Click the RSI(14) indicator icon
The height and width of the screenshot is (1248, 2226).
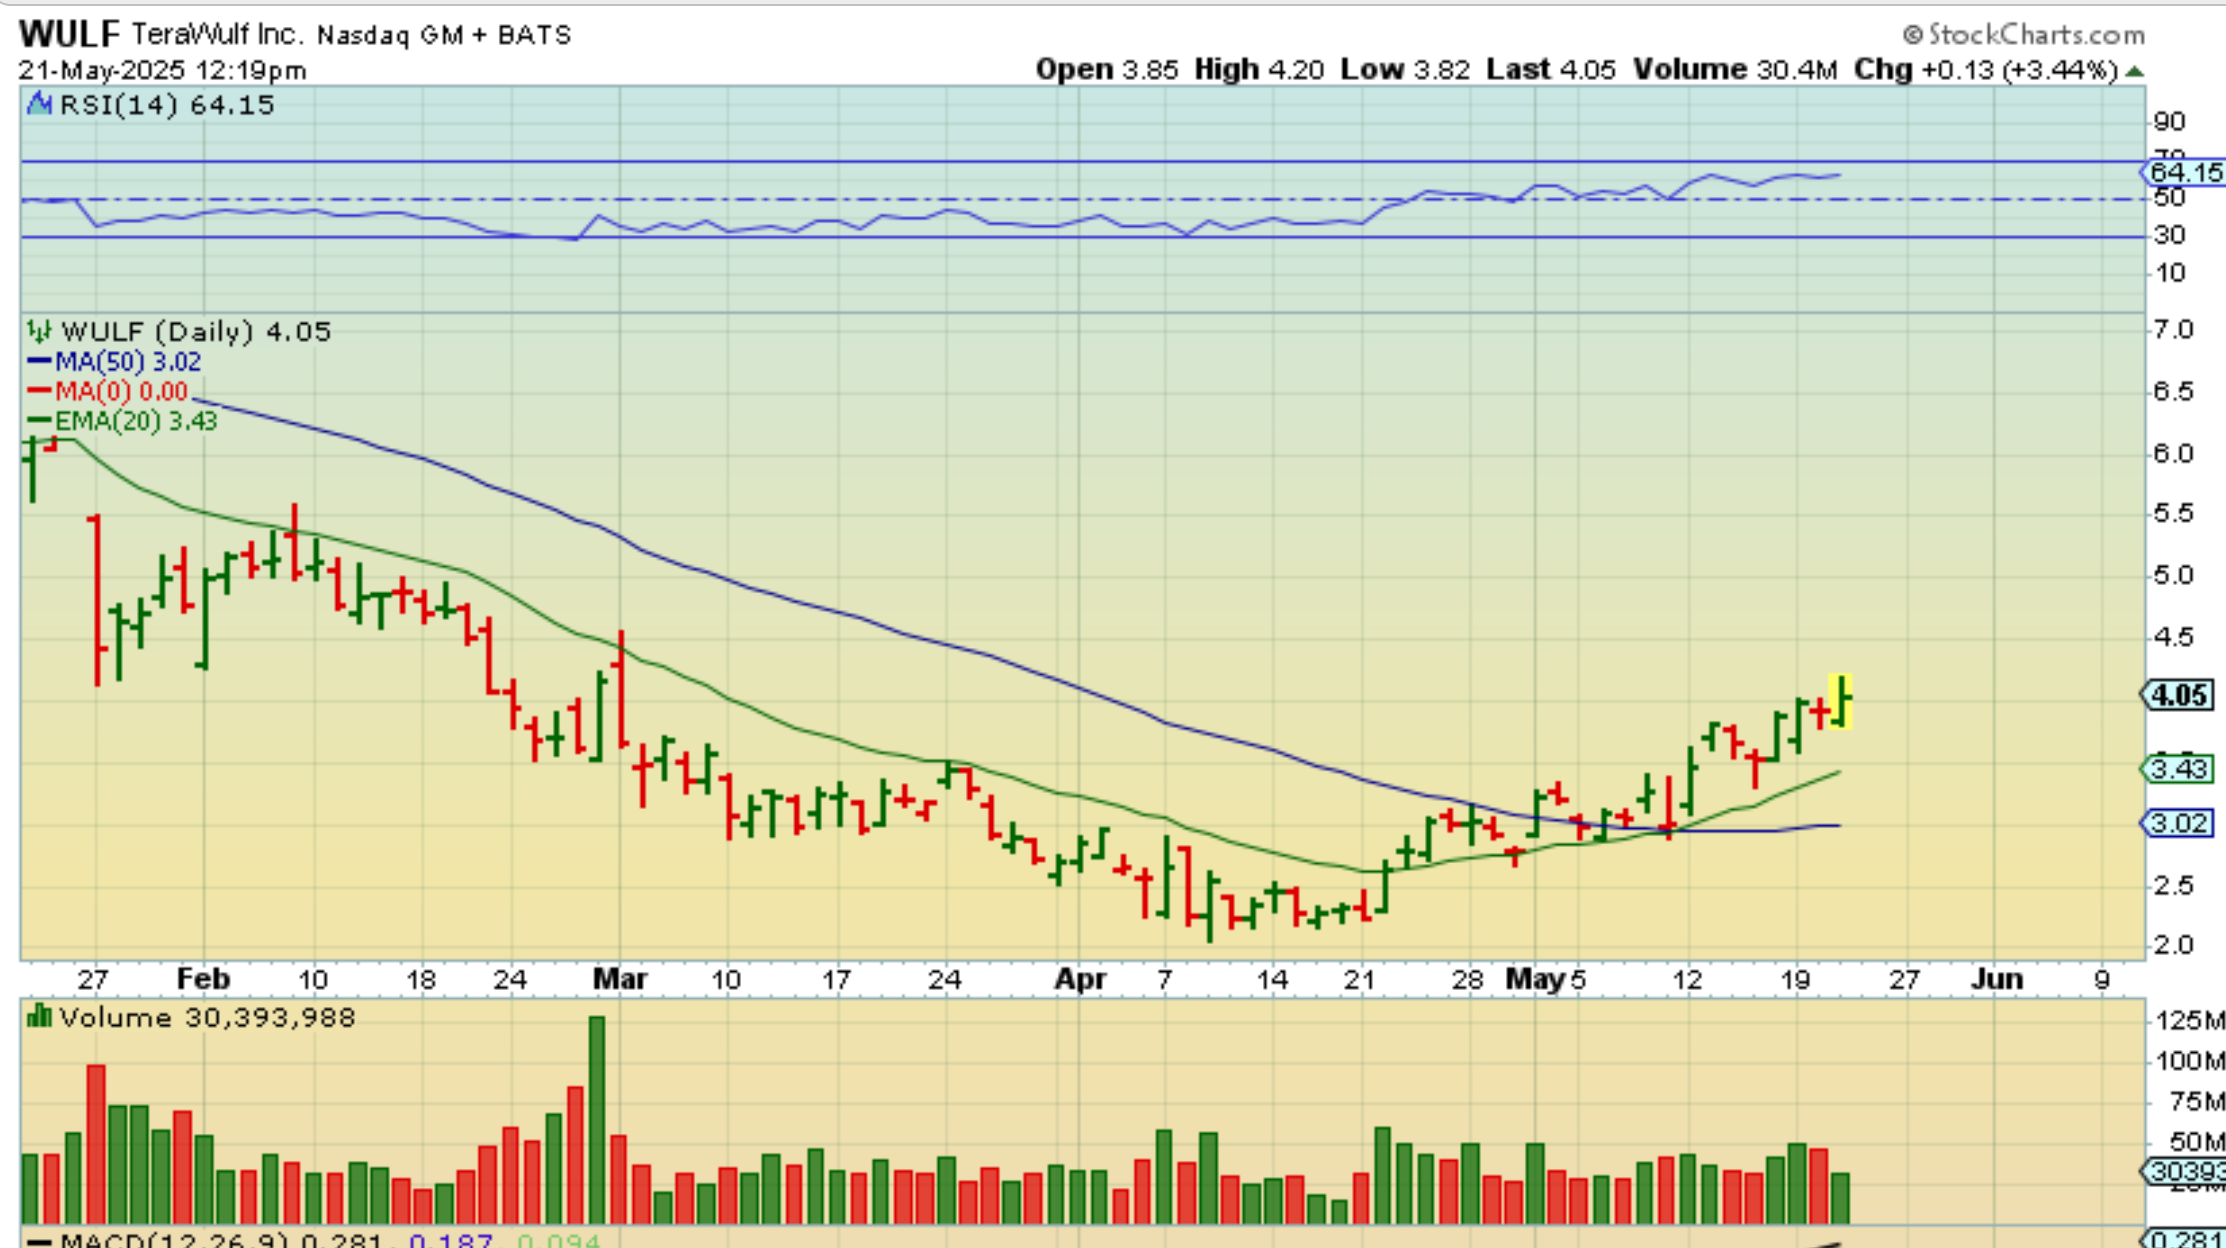(40, 104)
